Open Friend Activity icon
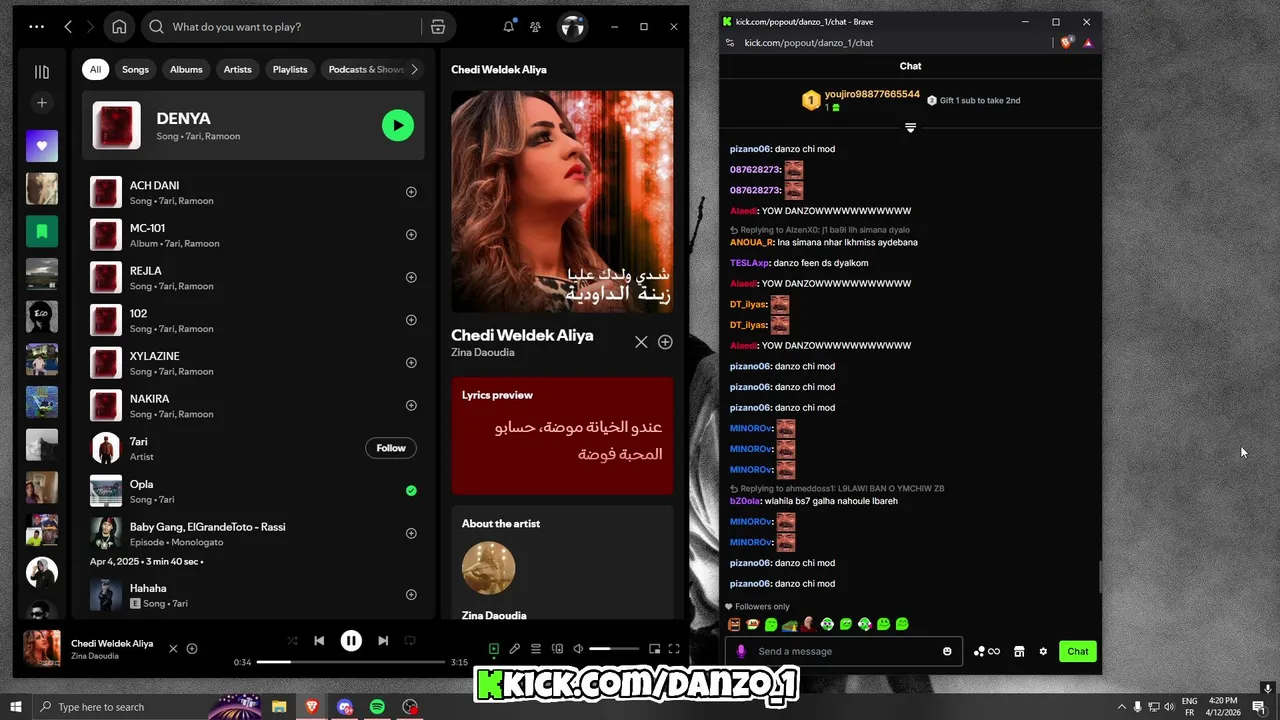This screenshot has height=720, width=1280. (x=536, y=27)
